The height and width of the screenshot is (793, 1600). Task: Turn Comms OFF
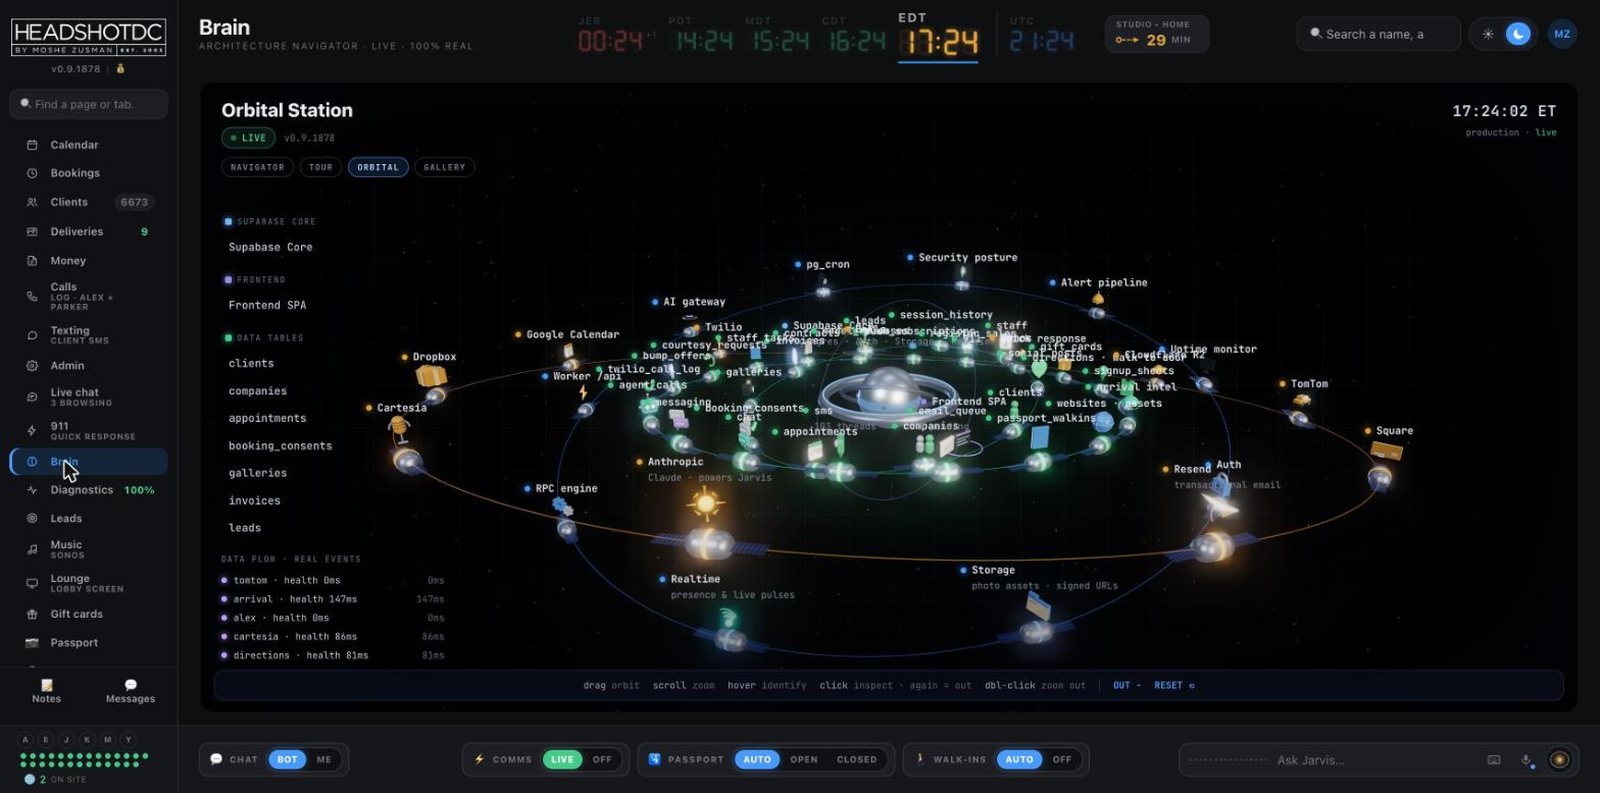tap(602, 760)
